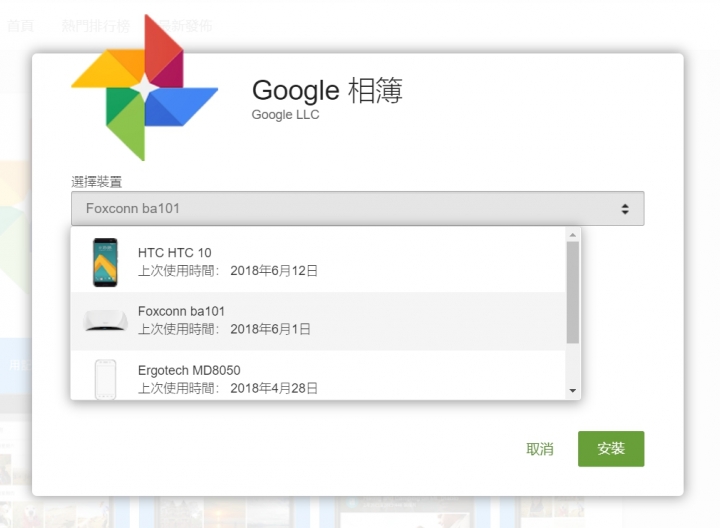The height and width of the screenshot is (528, 720).
Task: Click the 選擇裝置 label
Action: [x=96, y=182]
